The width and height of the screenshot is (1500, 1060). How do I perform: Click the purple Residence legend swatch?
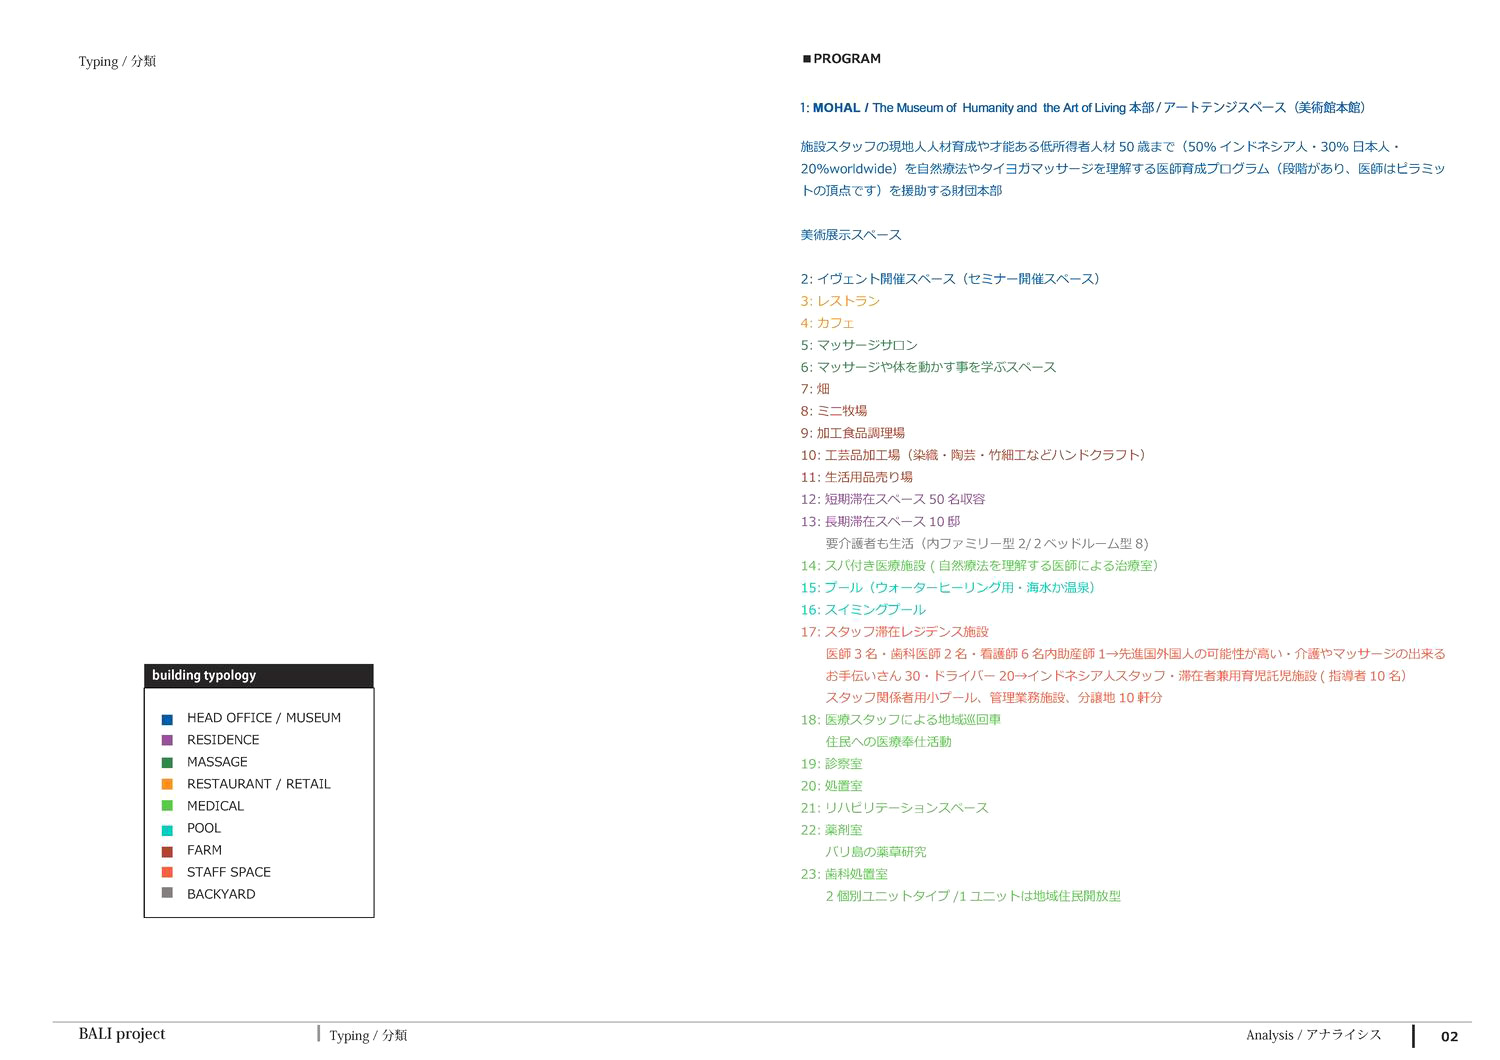(167, 740)
